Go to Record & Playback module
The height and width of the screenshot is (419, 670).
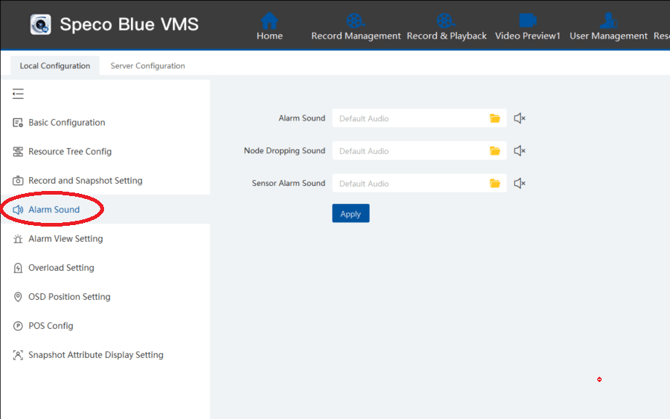[x=446, y=25]
